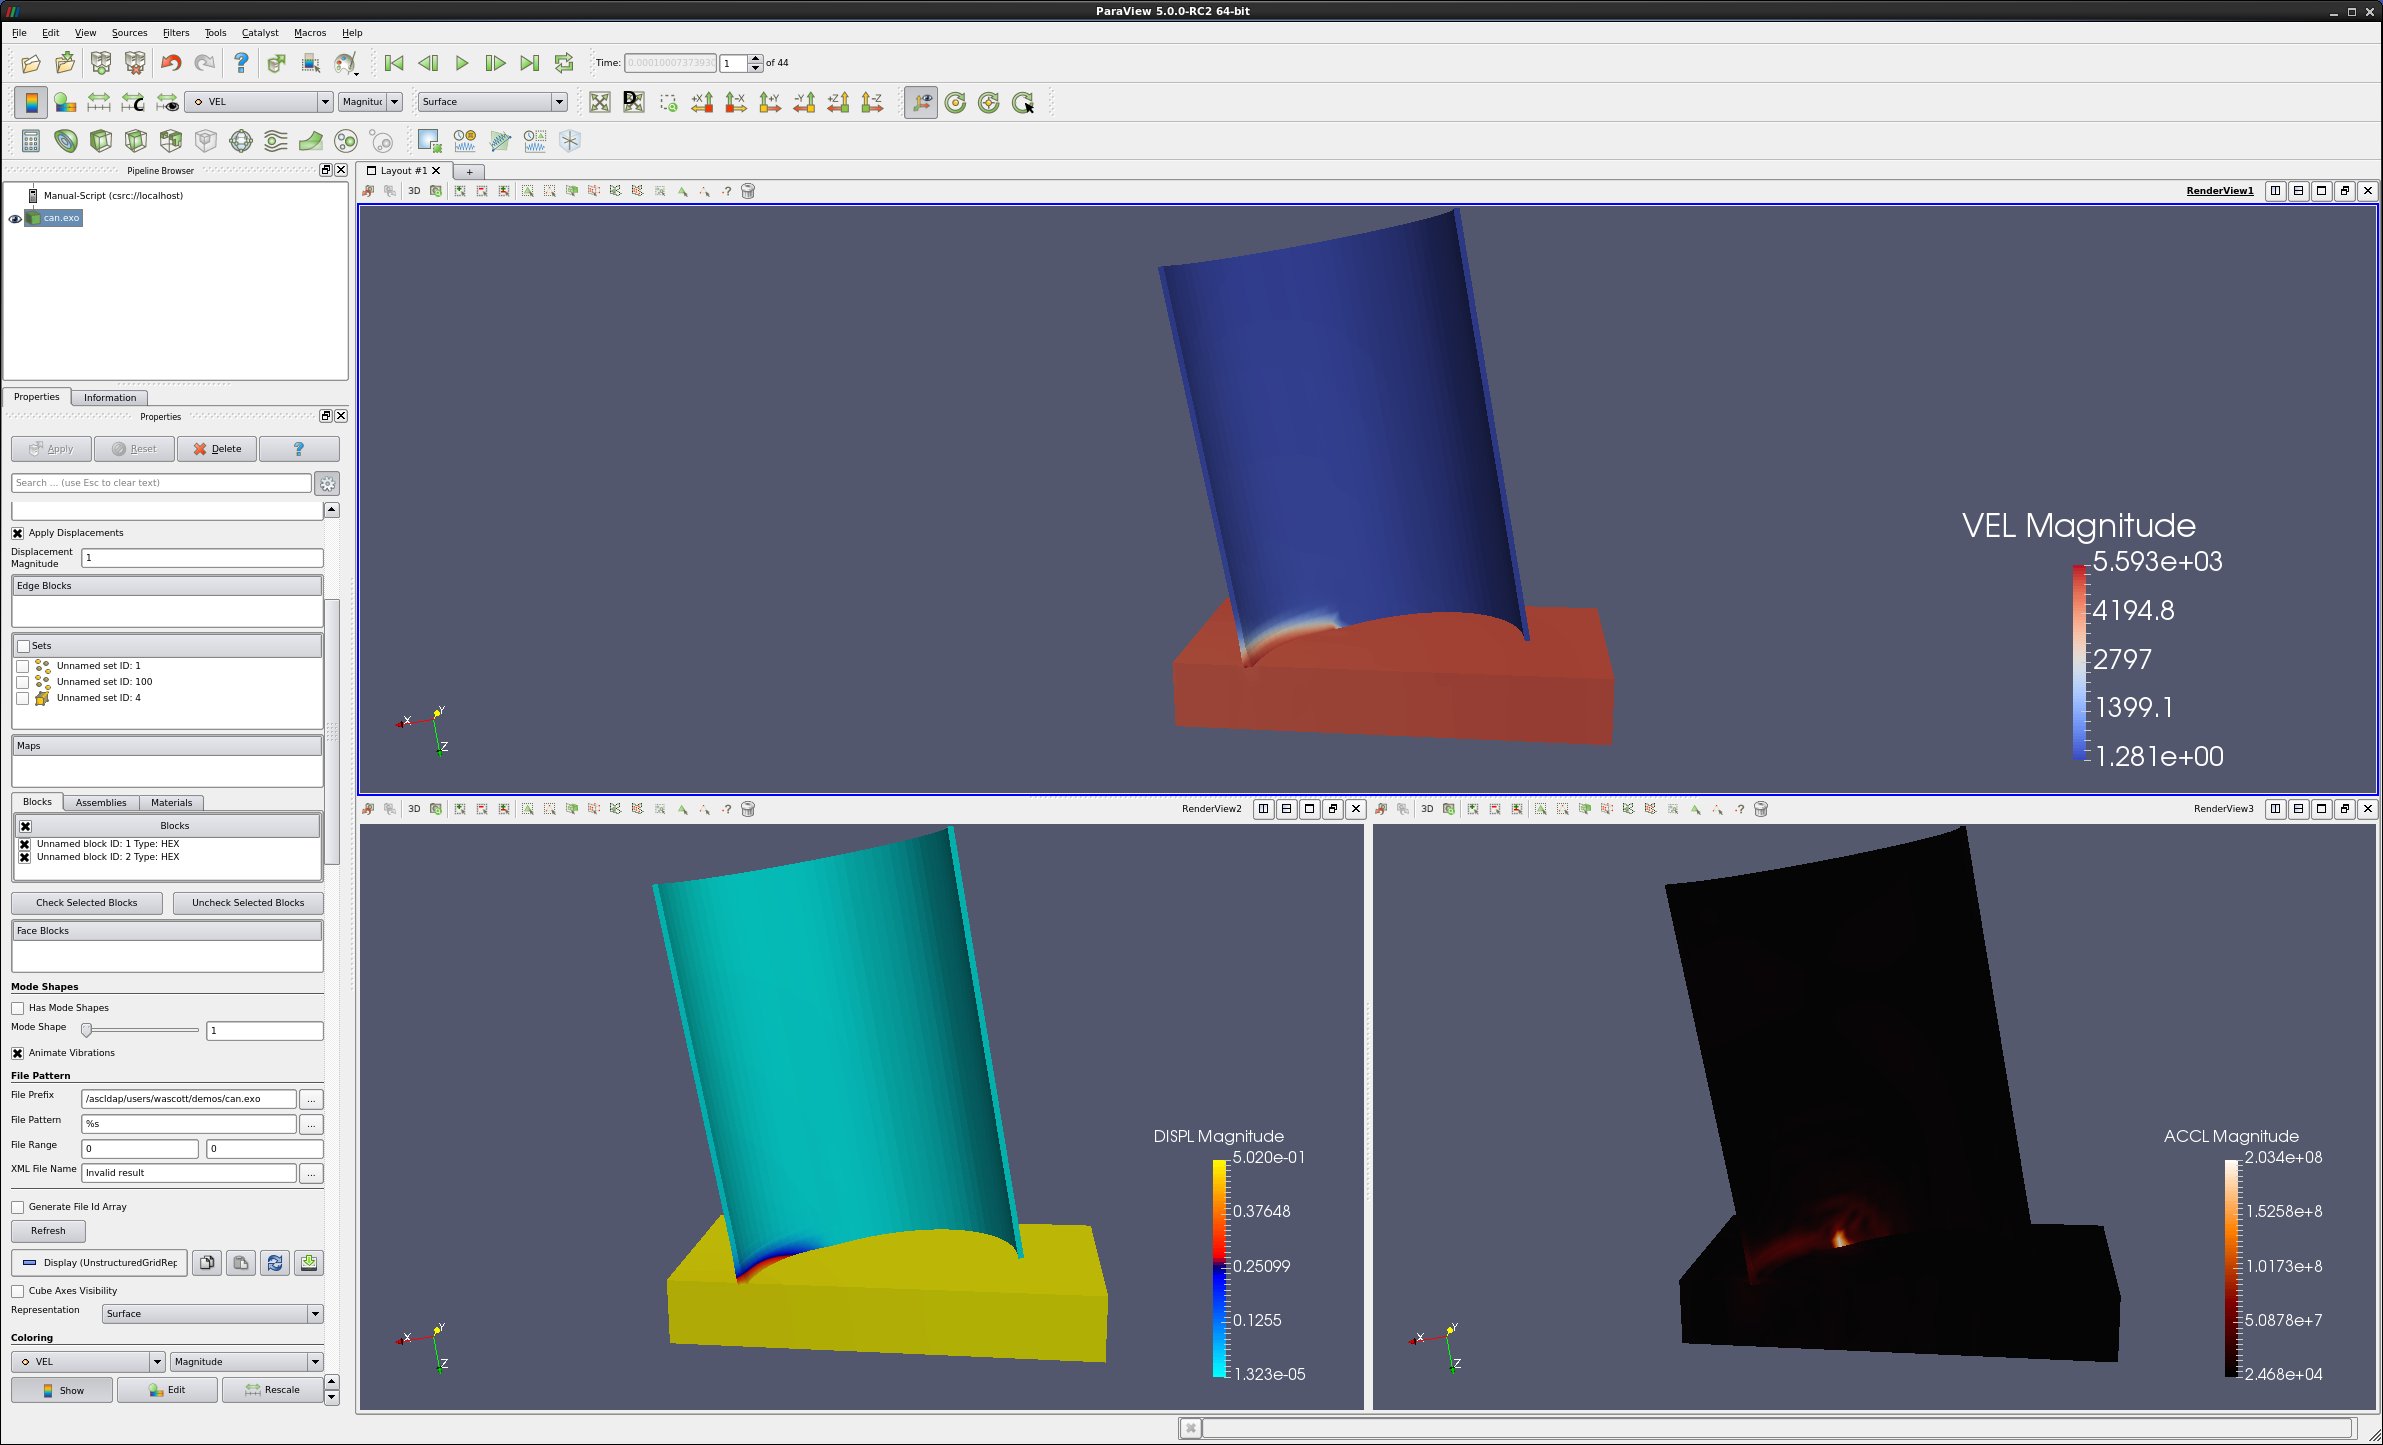Increment the time step spinner
2383x1445 pixels.
pos(756,58)
